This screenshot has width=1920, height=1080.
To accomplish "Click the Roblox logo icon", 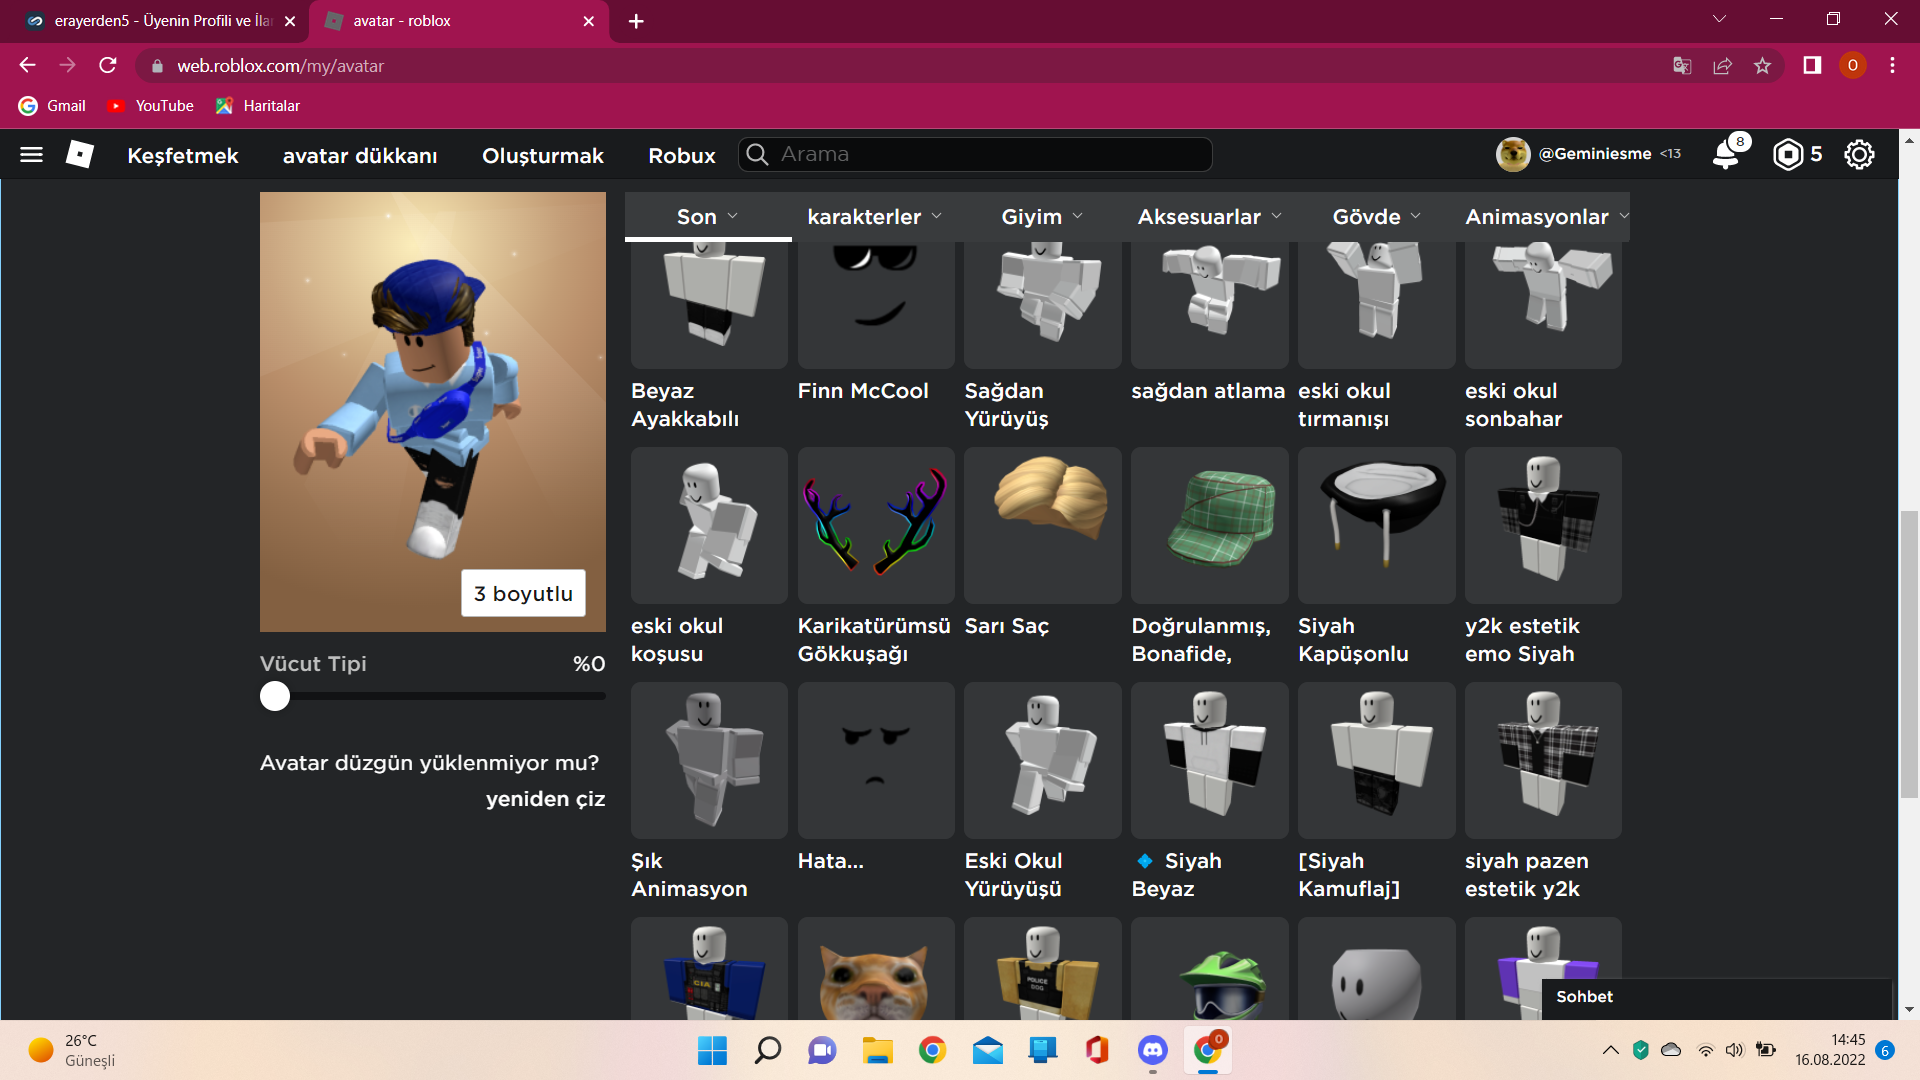I will [x=80, y=154].
